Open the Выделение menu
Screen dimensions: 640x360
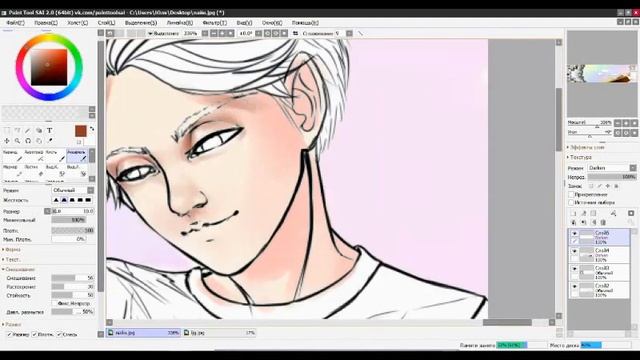click(x=141, y=23)
